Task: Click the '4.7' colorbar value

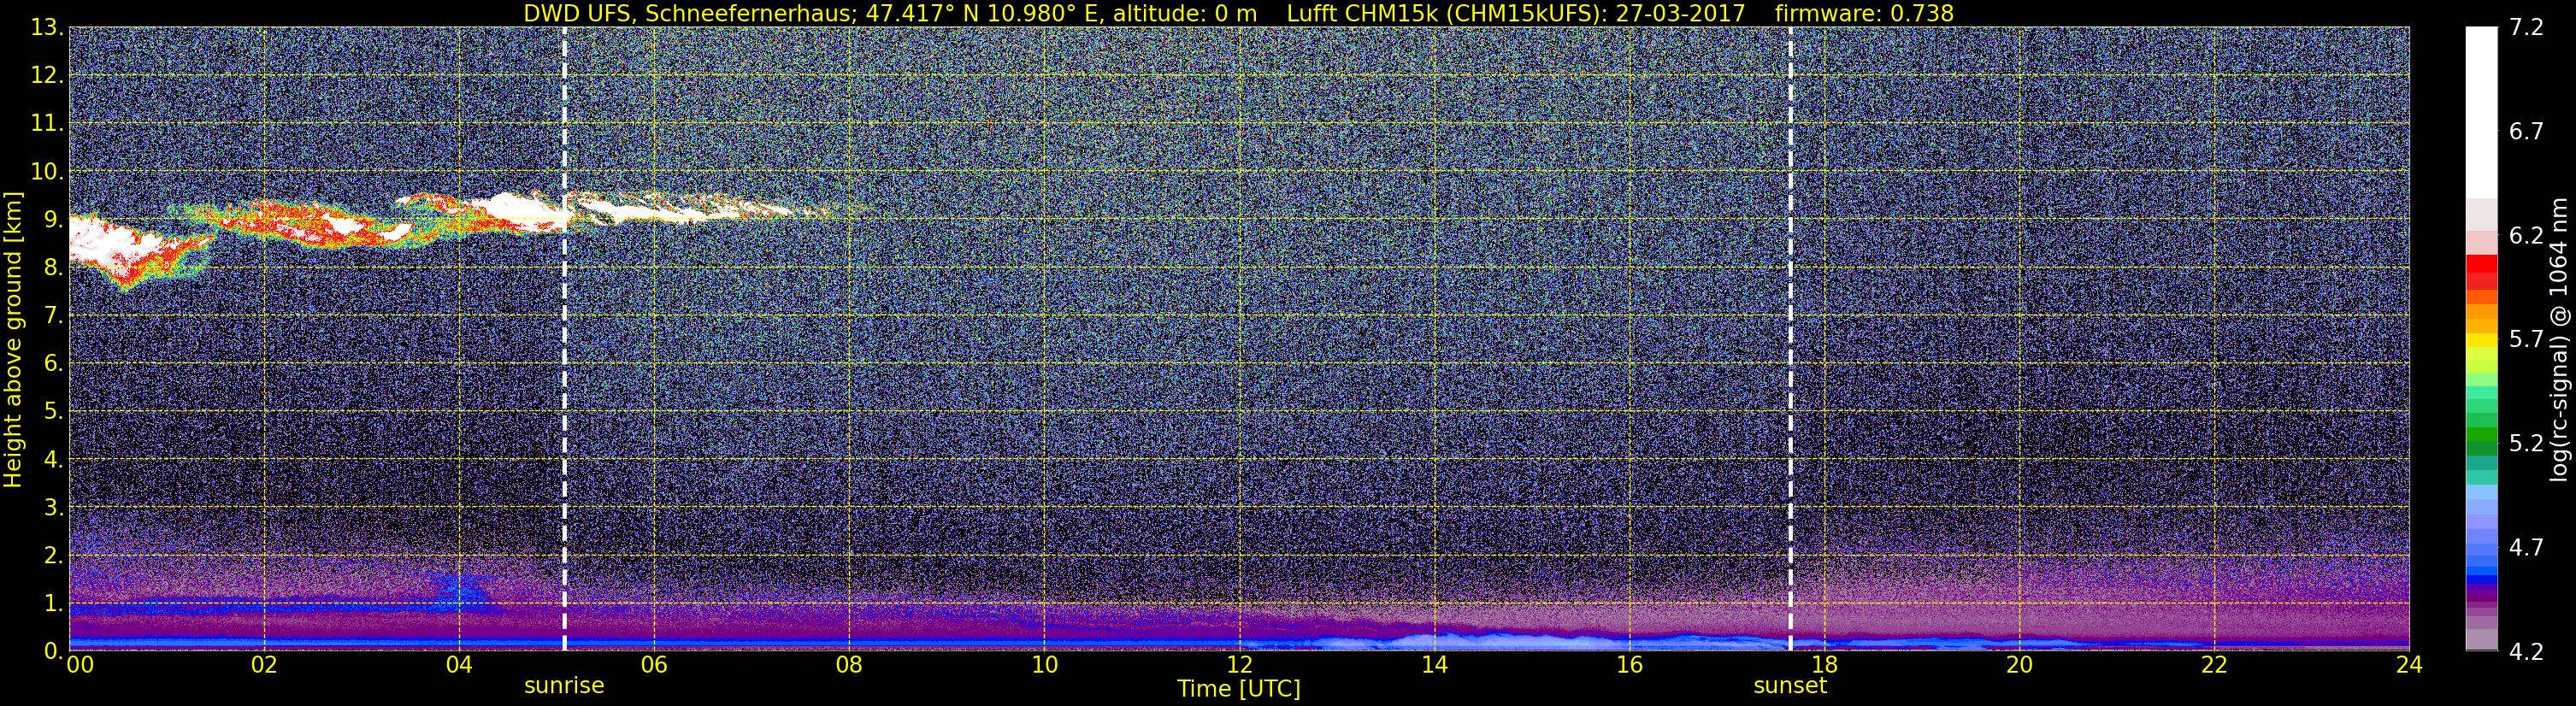Action: (2526, 548)
